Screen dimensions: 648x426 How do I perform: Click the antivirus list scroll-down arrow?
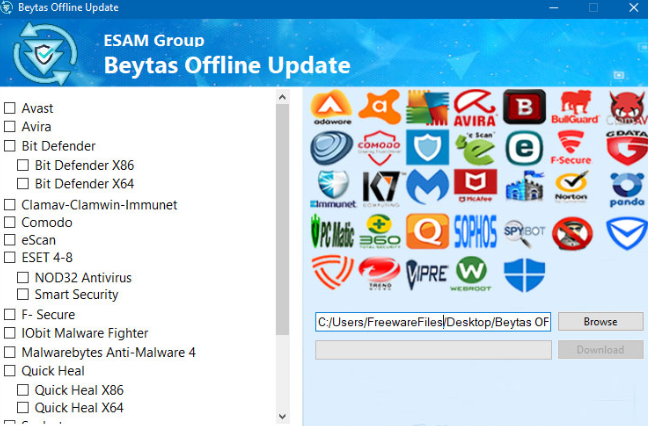(282, 416)
